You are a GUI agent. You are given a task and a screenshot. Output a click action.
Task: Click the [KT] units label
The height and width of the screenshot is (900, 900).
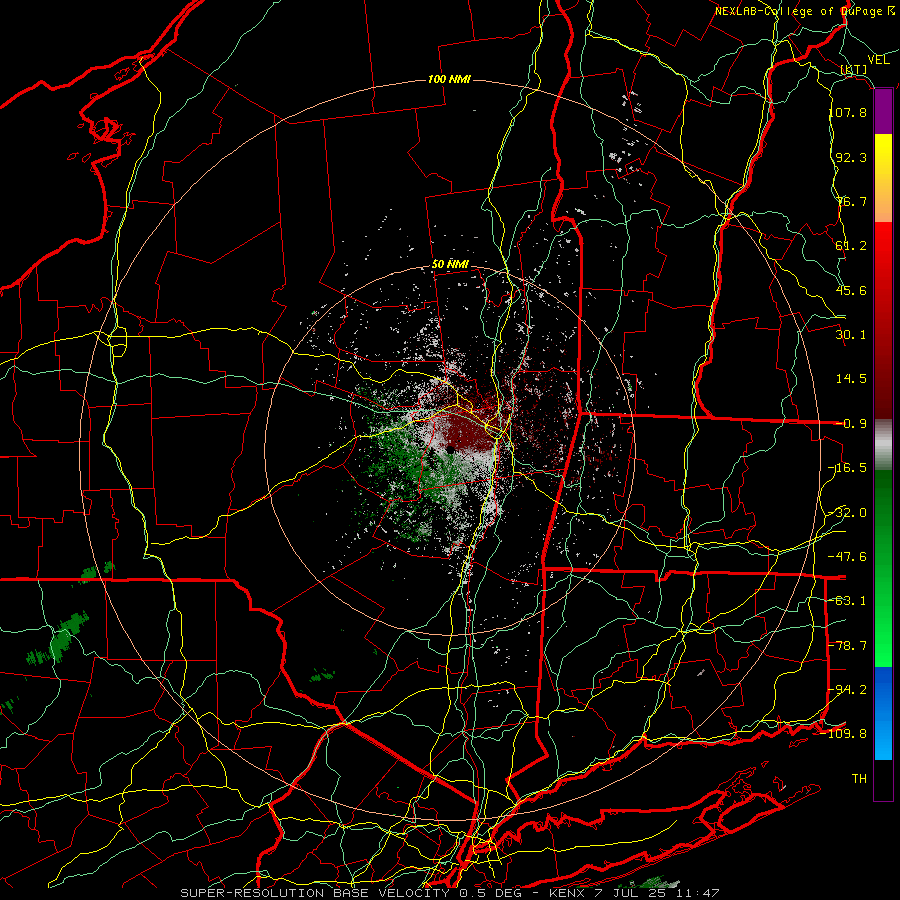tap(854, 70)
